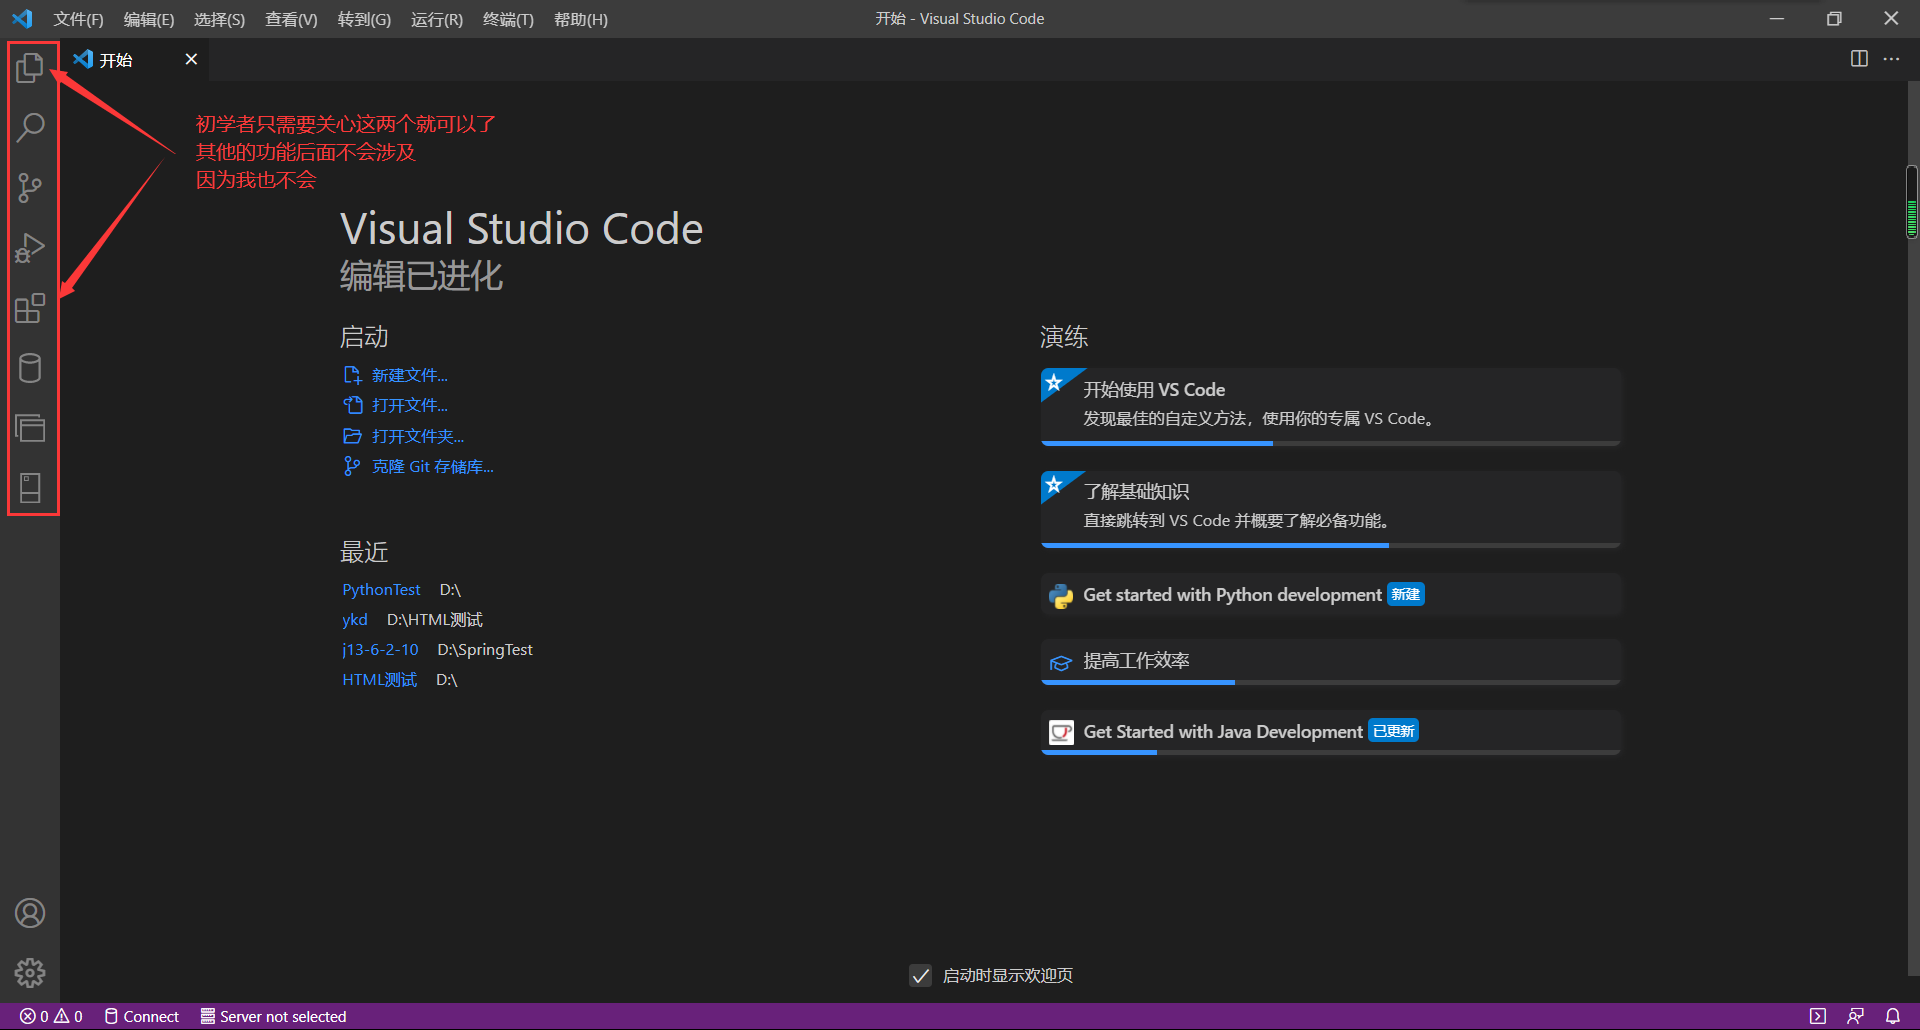Click the split editor icon
The width and height of the screenshot is (1920, 1030).
click(x=1859, y=59)
